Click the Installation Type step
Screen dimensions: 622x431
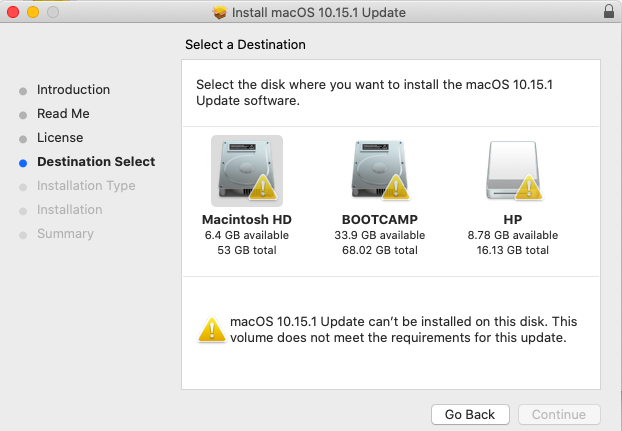[86, 186]
